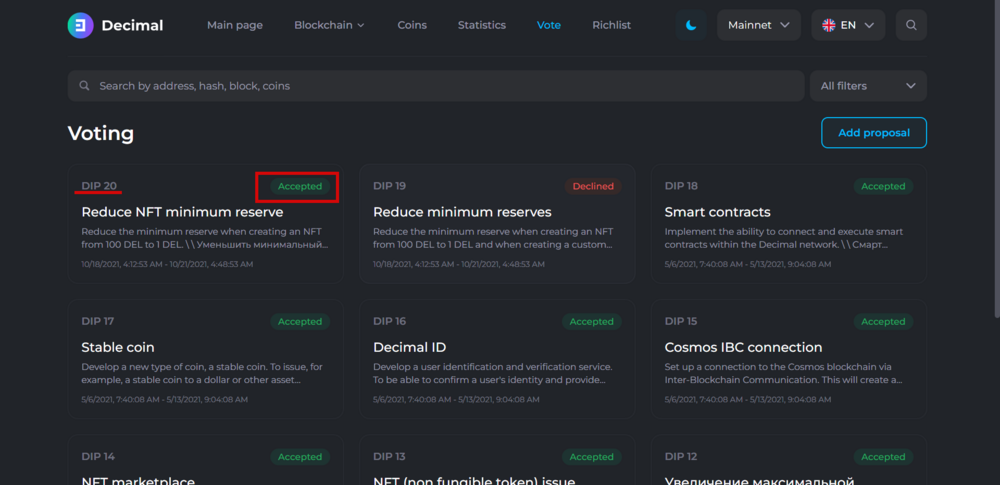Image resolution: width=1000 pixels, height=485 pixels.
Task: Click the Decimal brand name text
Action: click(132, 26)
